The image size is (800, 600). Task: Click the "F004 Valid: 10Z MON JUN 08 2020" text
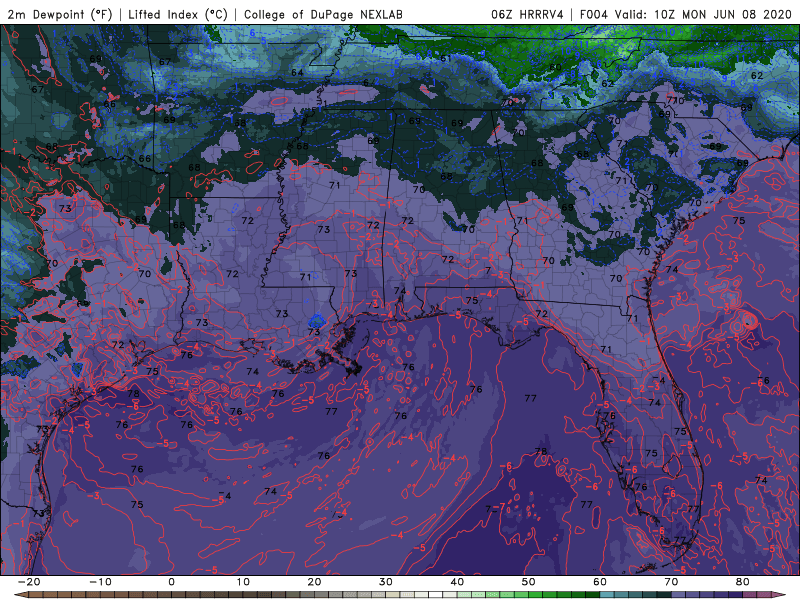[x=685, y=15]
